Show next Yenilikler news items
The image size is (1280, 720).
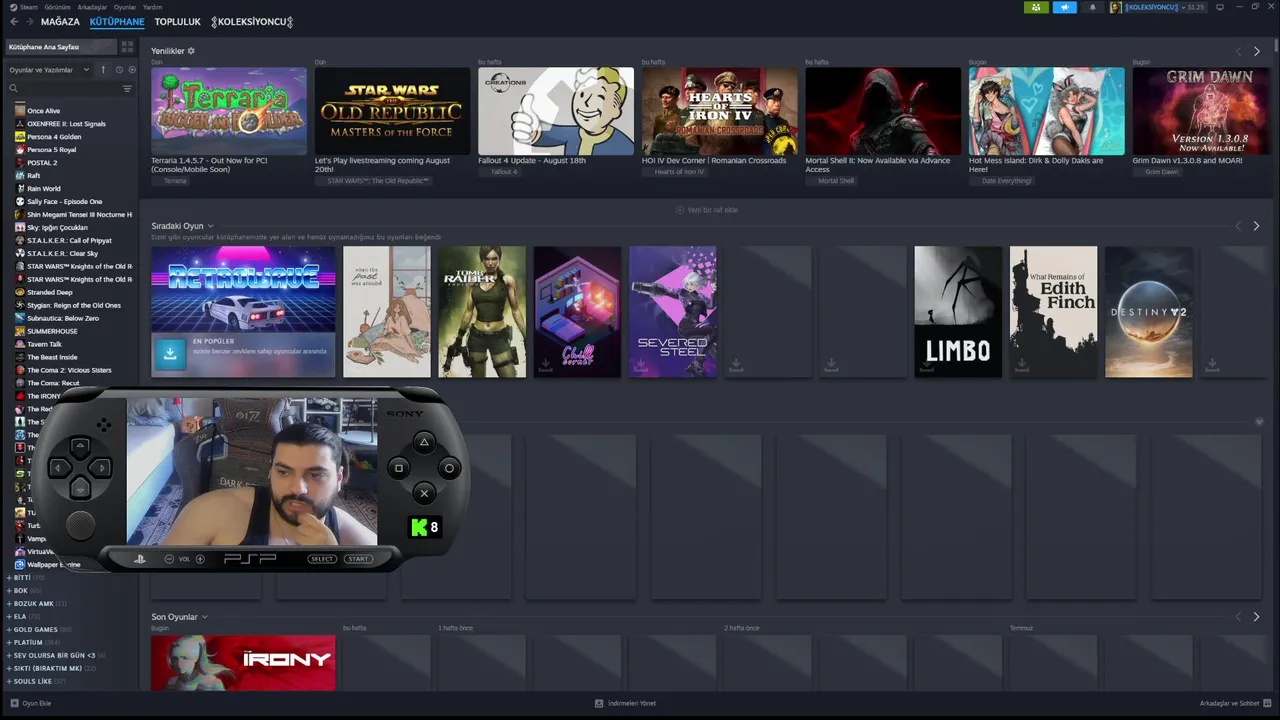coord(1257,51)
